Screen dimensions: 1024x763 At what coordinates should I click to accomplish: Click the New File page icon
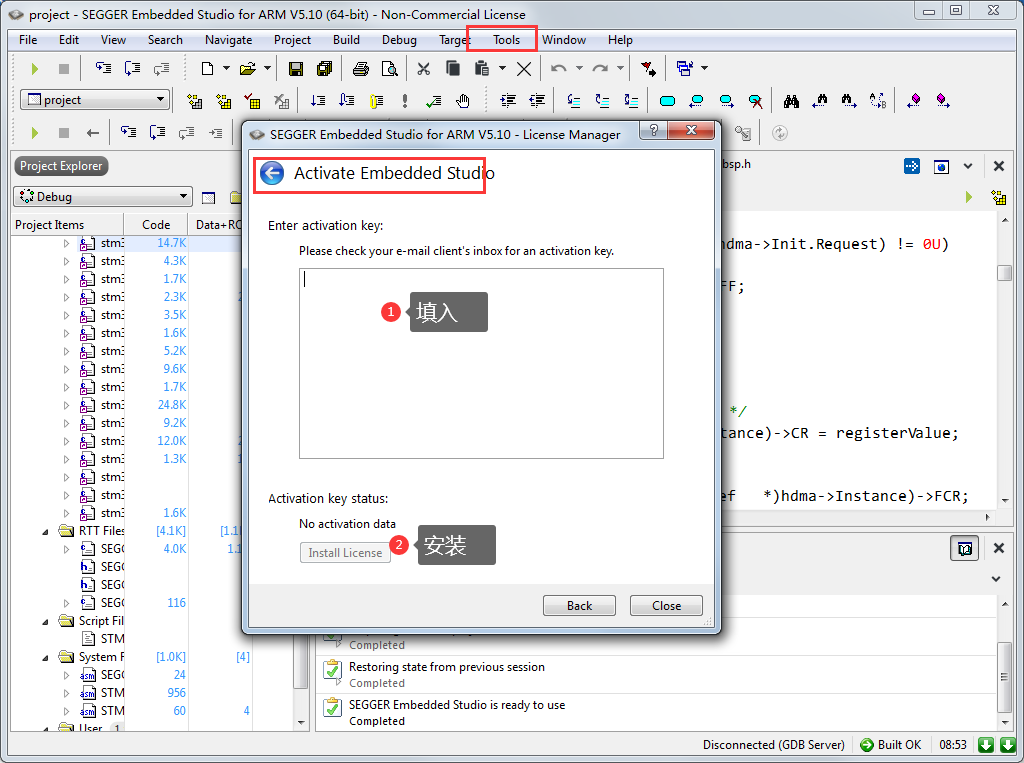(207, 69)
